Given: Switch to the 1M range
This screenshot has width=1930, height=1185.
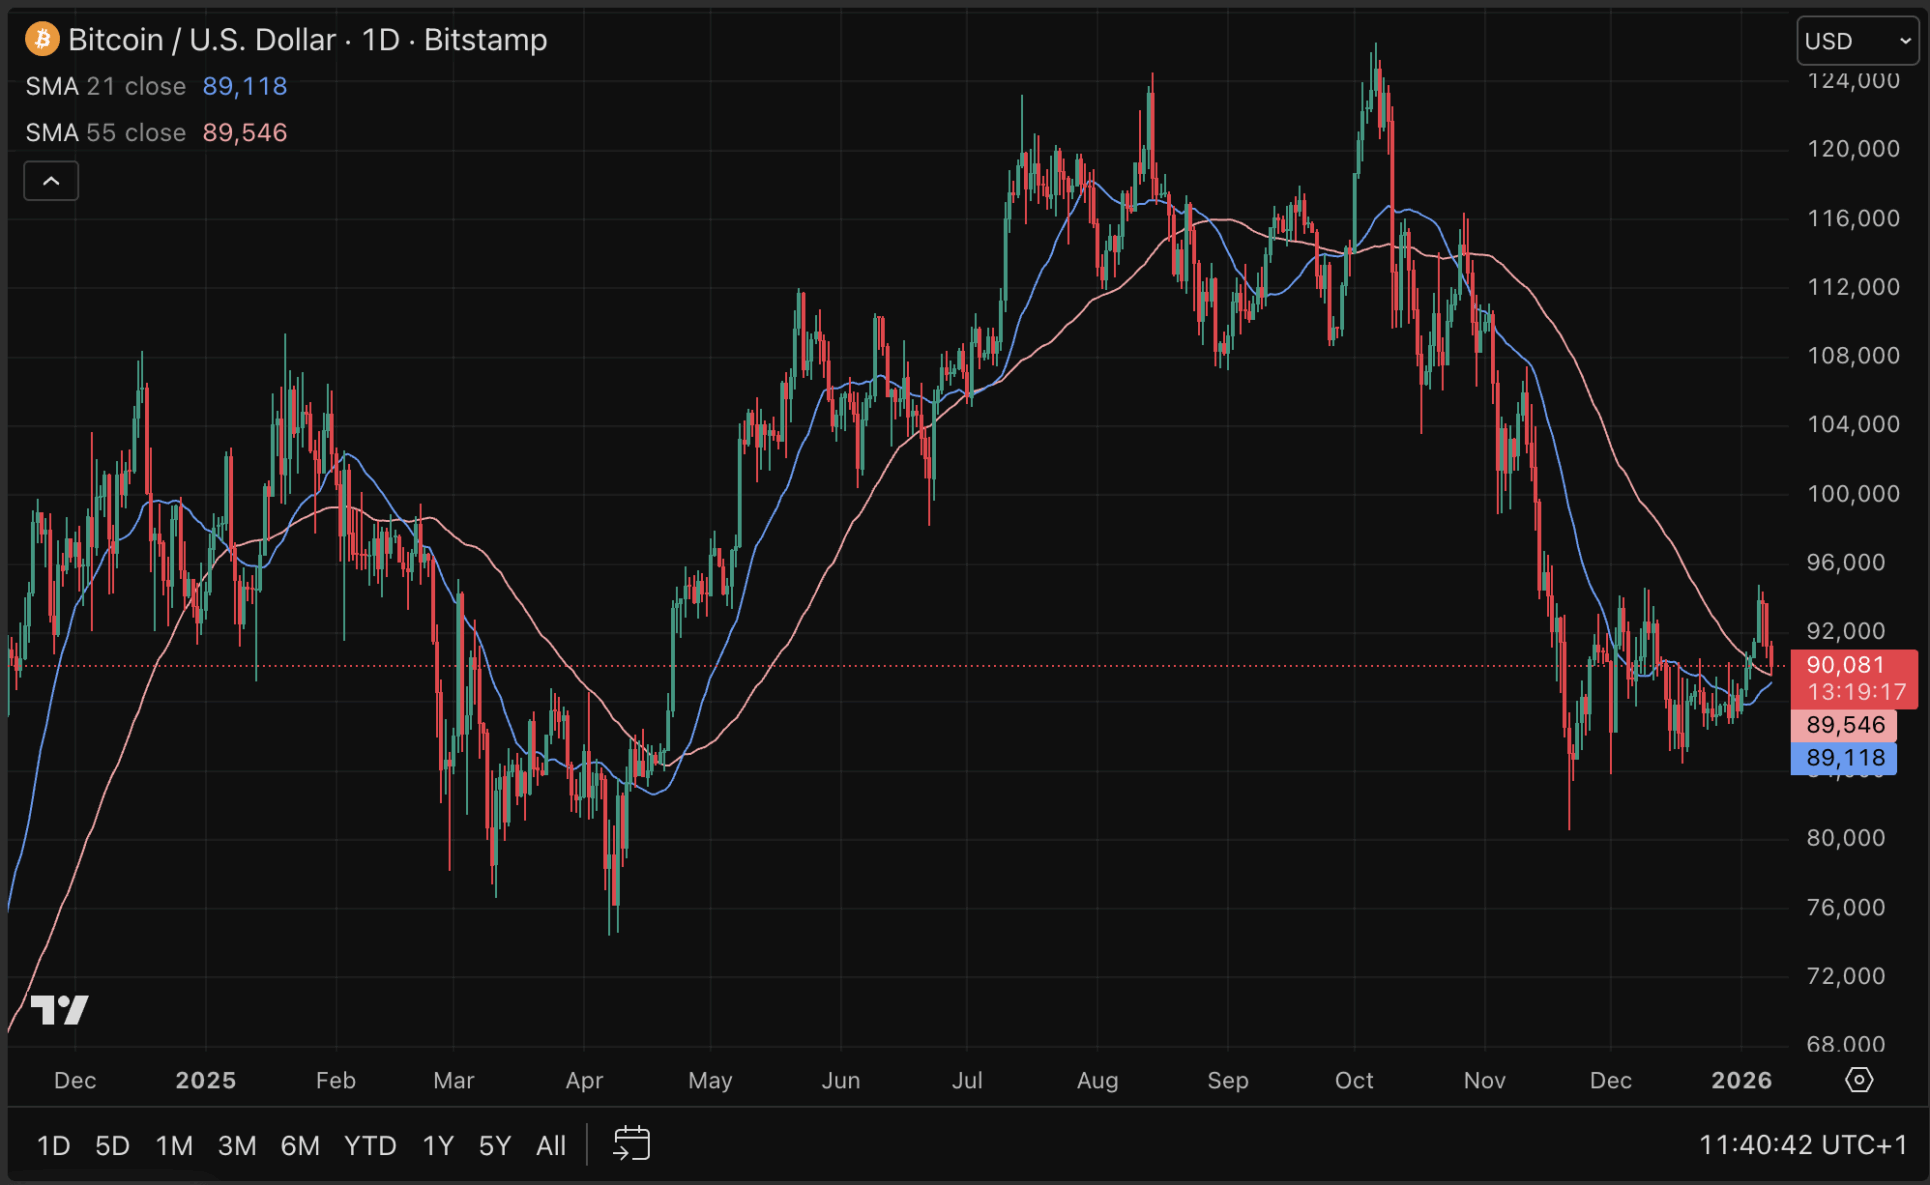Looking at the screenshot, I should tap(174, 1145).
